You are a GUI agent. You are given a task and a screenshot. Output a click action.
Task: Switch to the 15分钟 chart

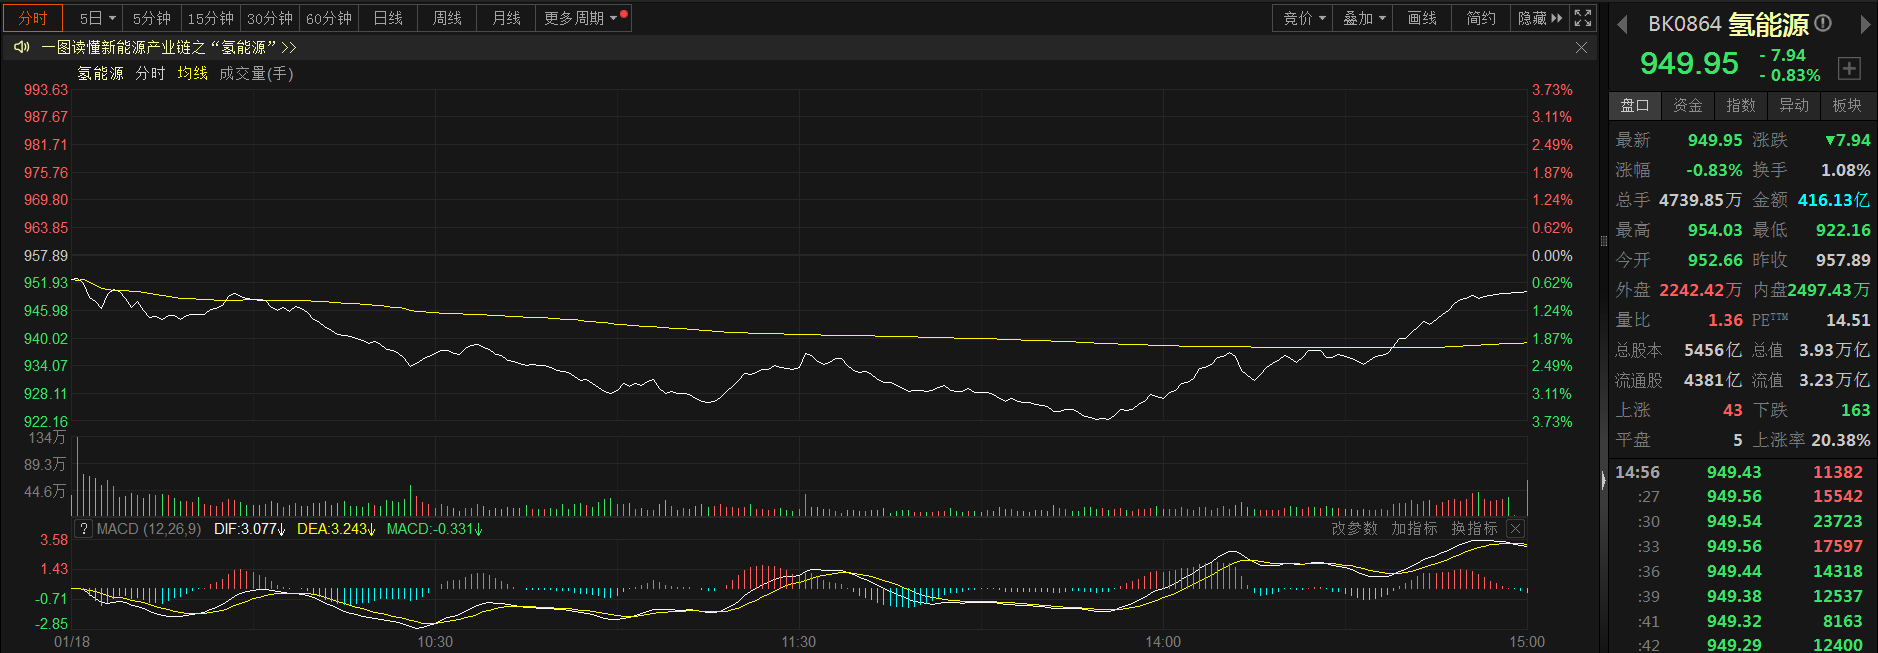pyautogui.click(x=211, y=18)
